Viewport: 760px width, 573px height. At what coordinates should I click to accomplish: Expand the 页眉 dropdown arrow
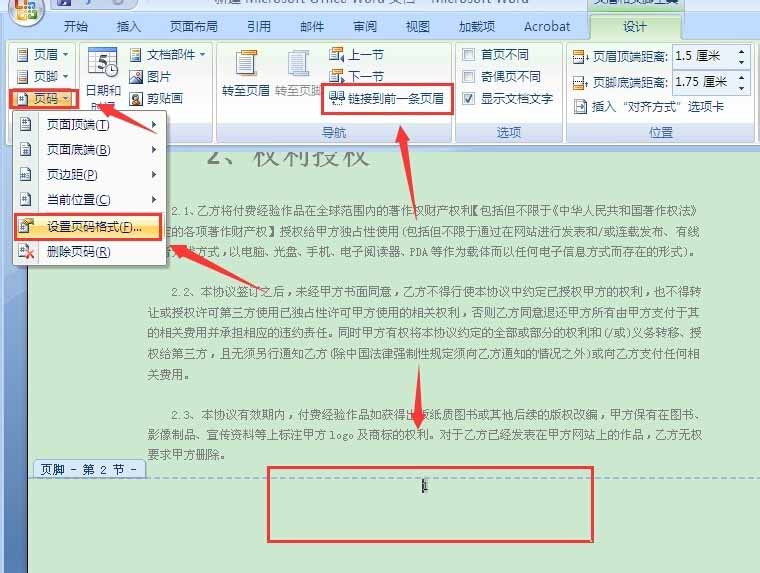65,54
